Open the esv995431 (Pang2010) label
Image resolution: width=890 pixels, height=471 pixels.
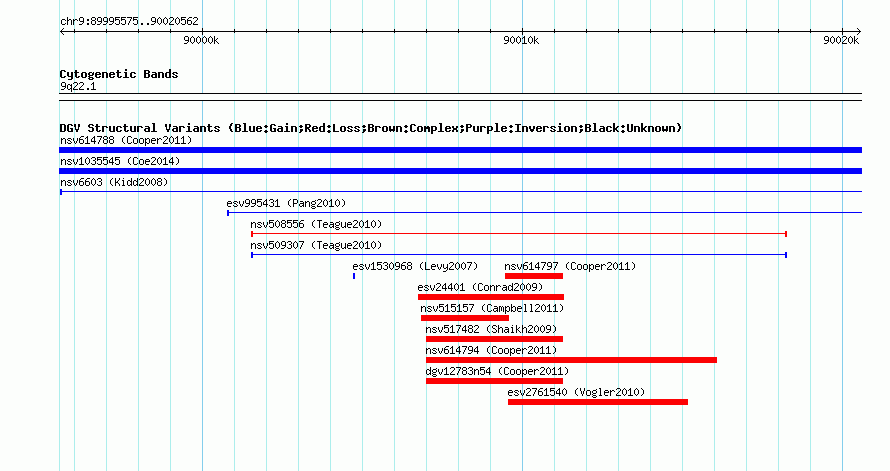click(286, 203)
